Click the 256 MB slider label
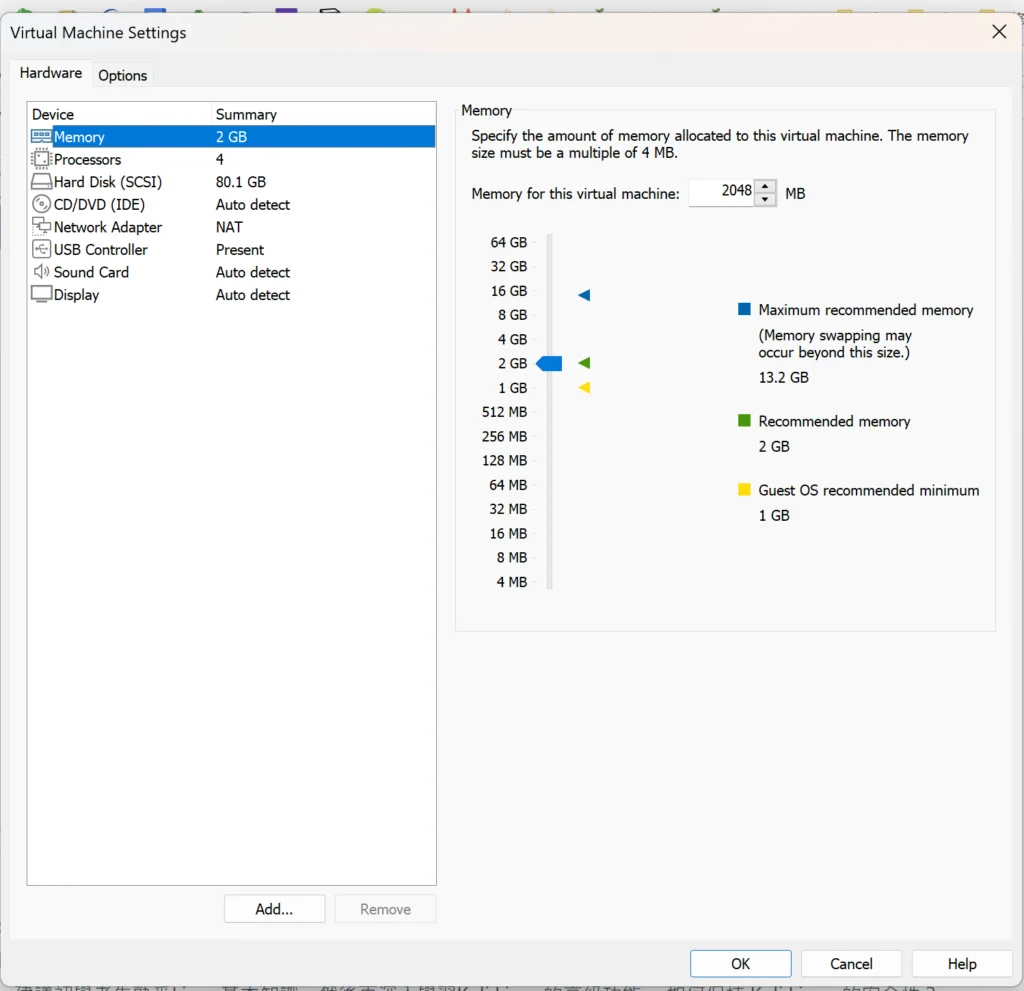 coord(504,436)
